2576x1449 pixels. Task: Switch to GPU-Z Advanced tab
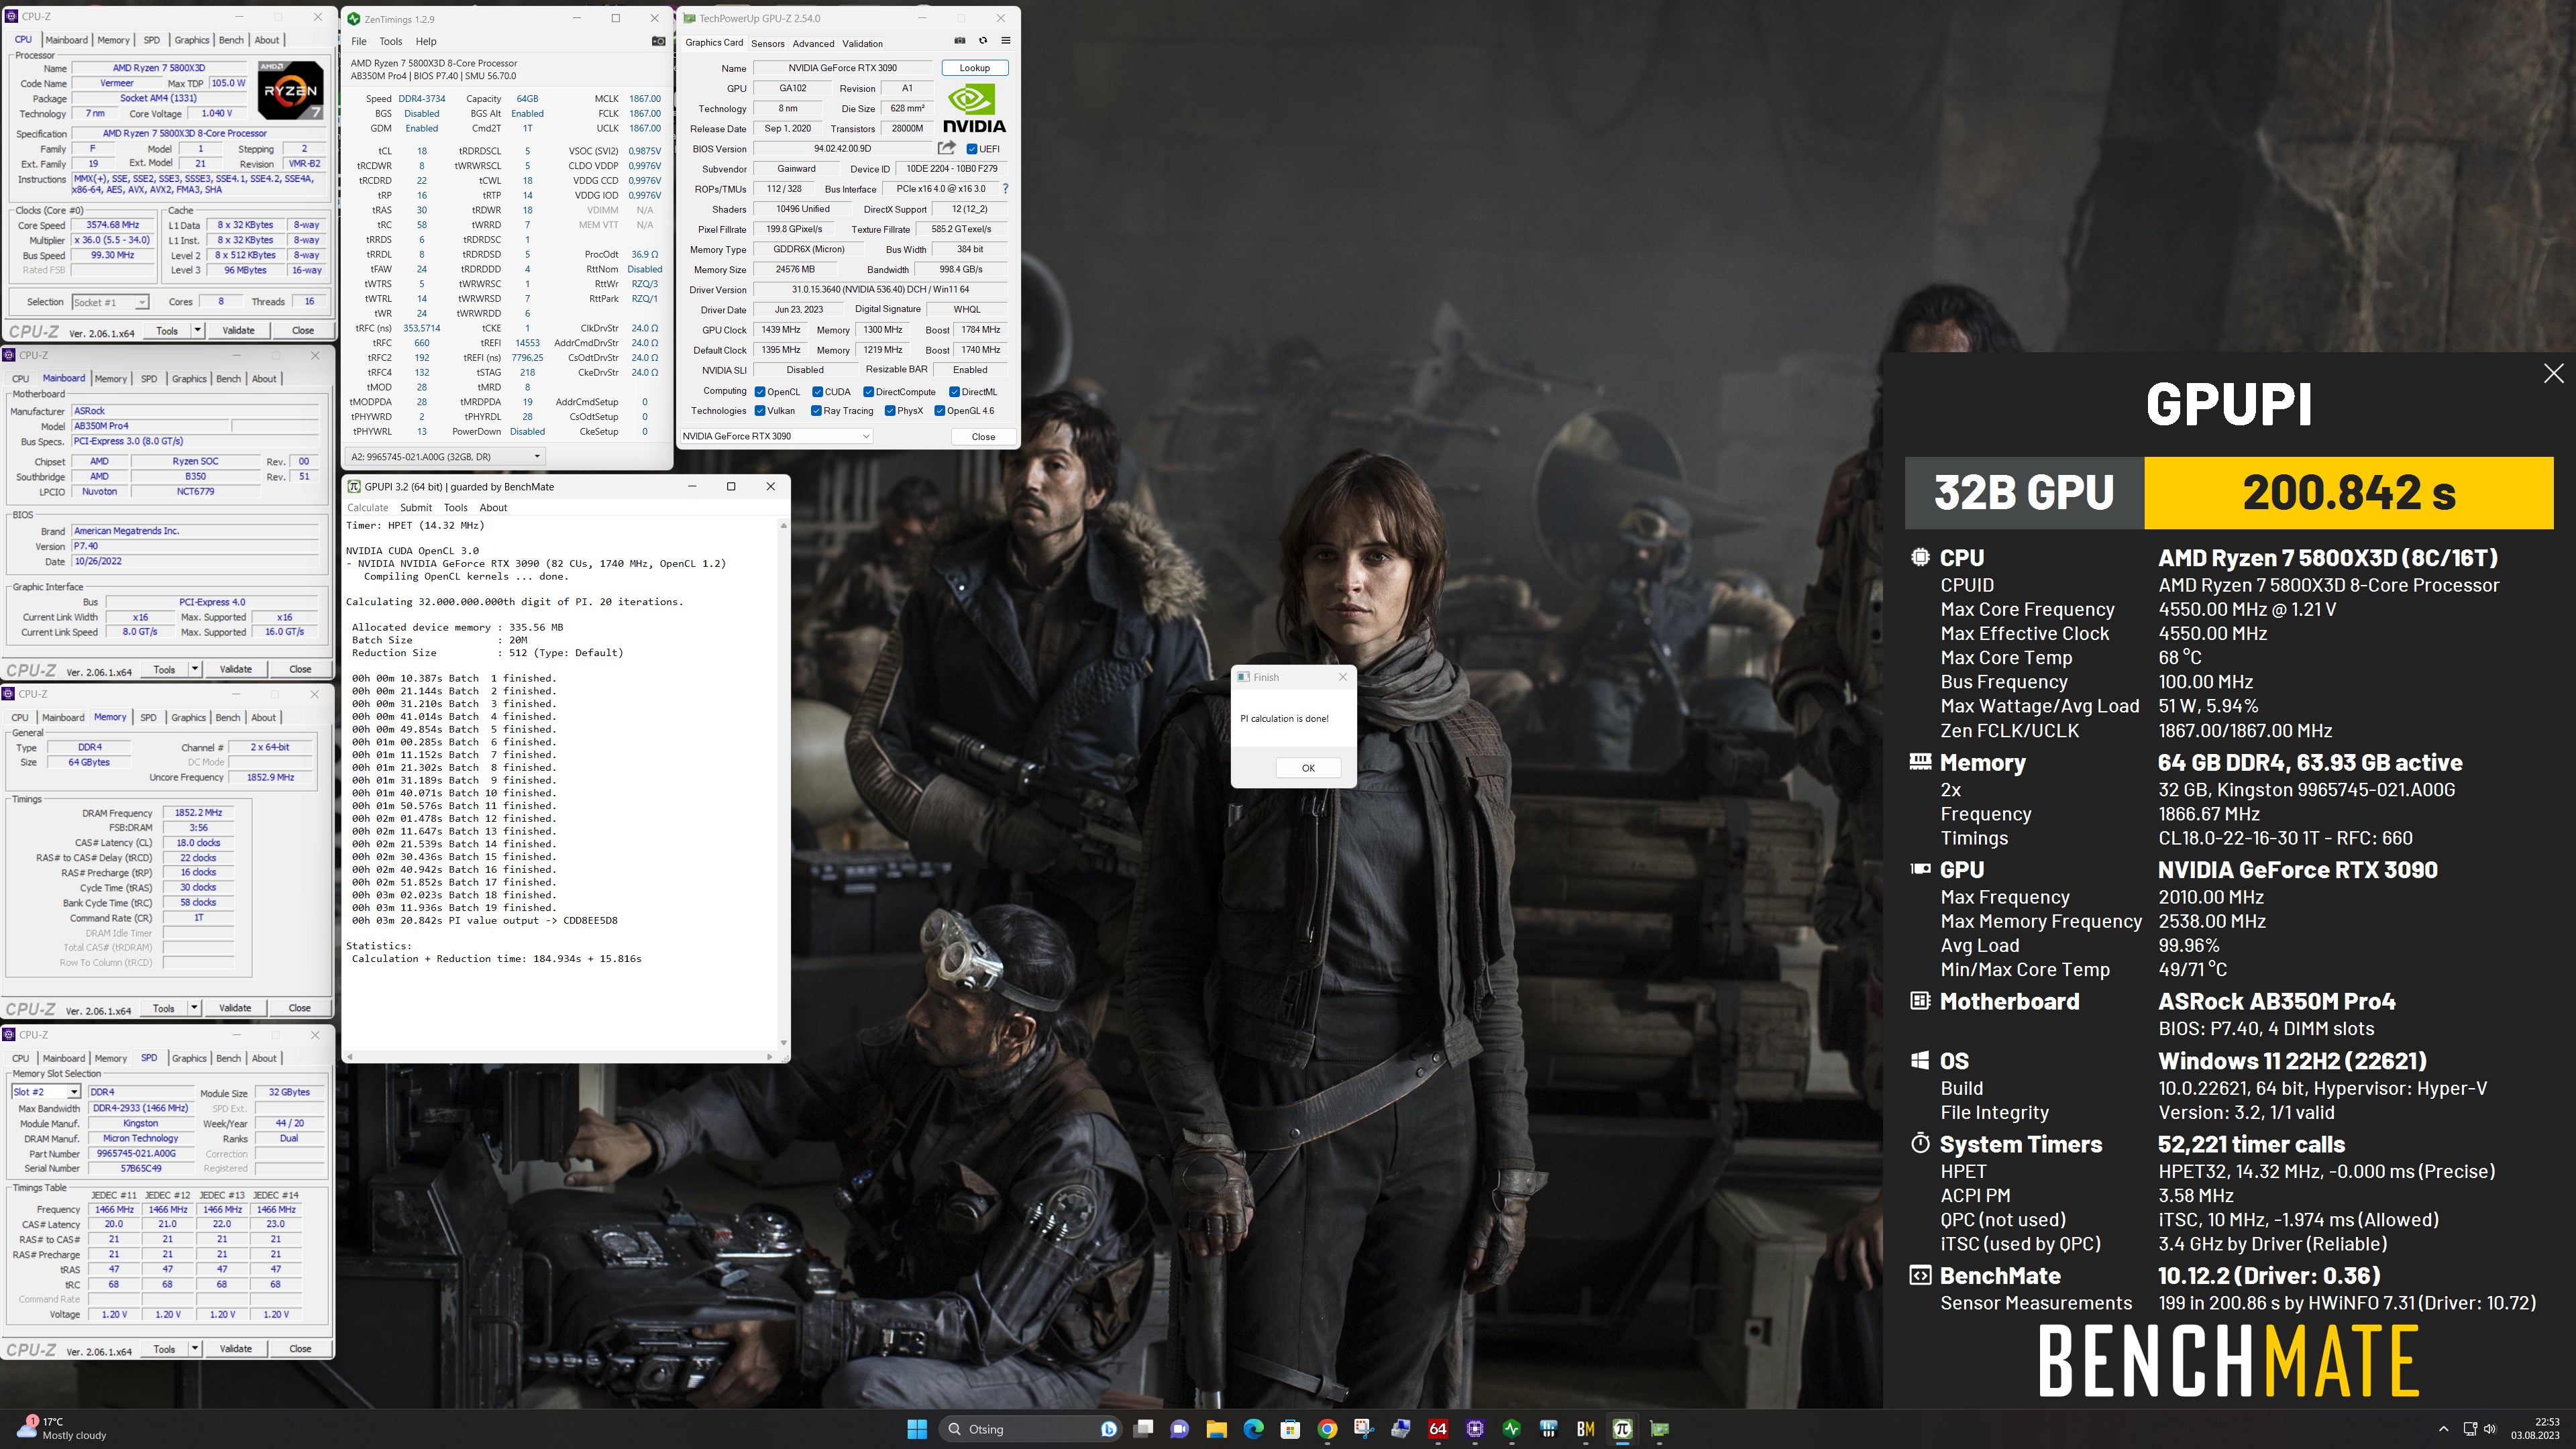coord(813,43)
